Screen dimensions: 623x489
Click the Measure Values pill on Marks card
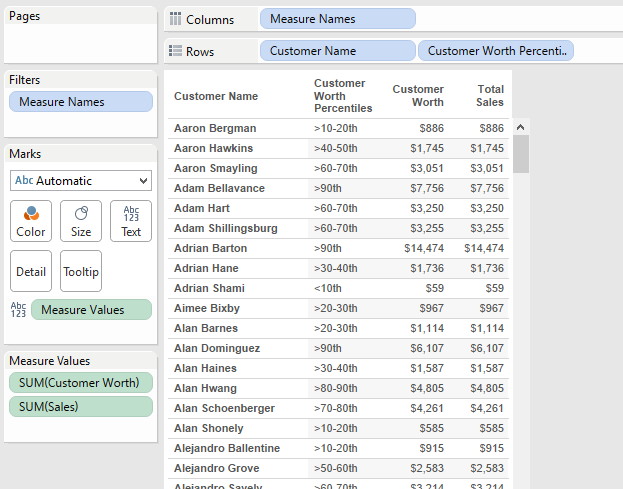pyautogui.click(x=91, y=310)
